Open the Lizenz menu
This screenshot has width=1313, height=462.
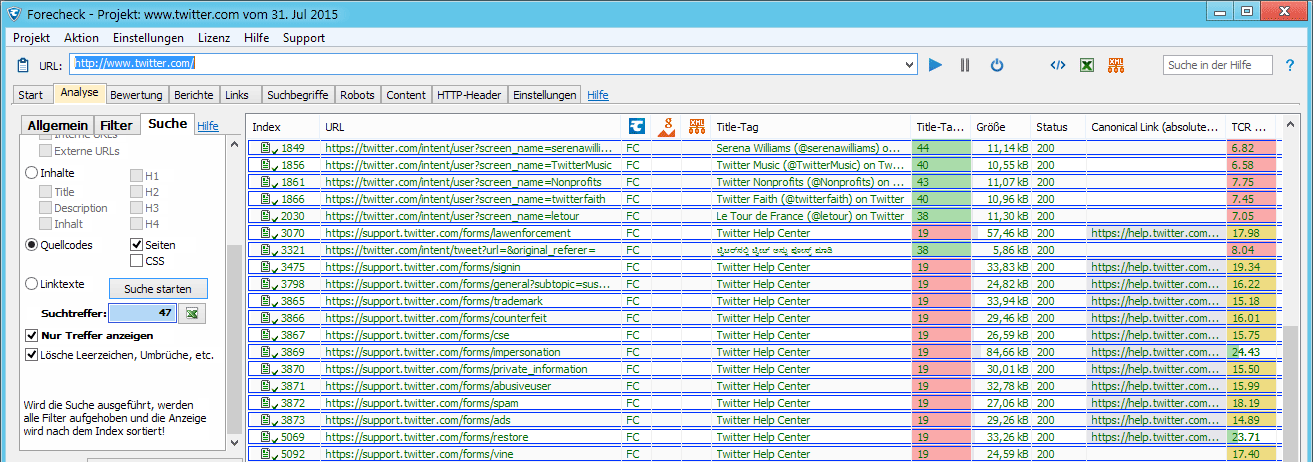(x=214, y=38)
